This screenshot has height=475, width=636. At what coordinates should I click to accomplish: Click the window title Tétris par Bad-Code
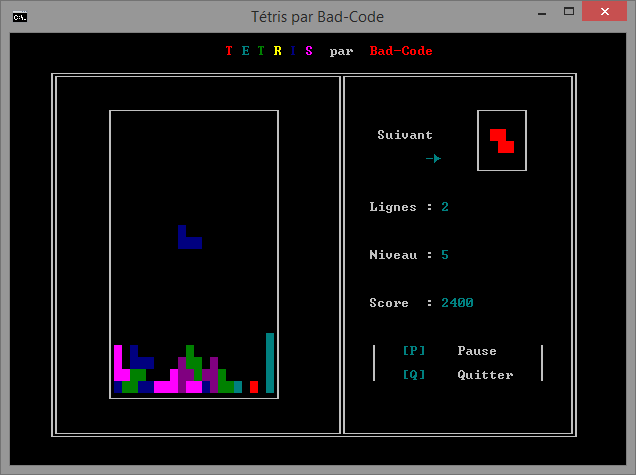318,17
